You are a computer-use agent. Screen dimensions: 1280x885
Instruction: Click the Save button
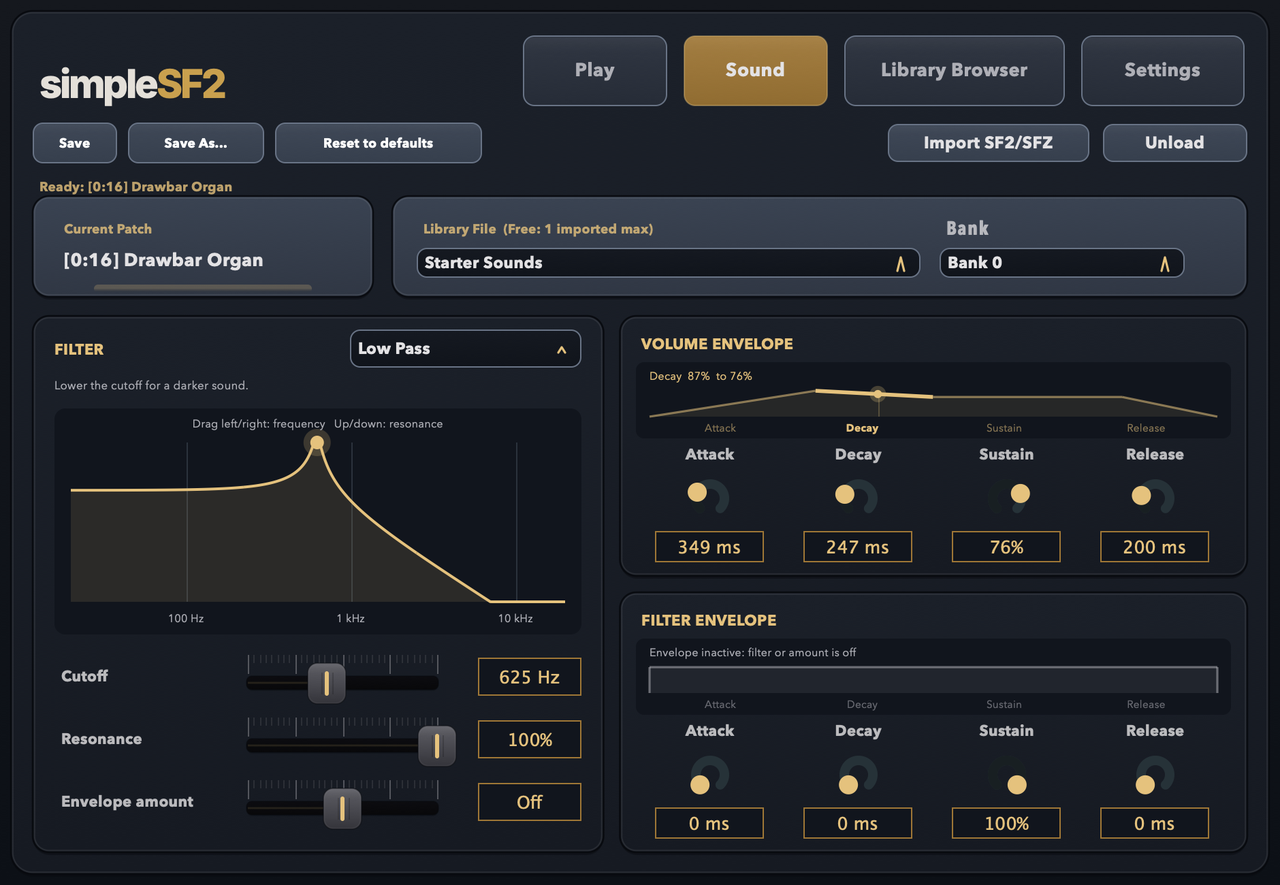(75, 143)
